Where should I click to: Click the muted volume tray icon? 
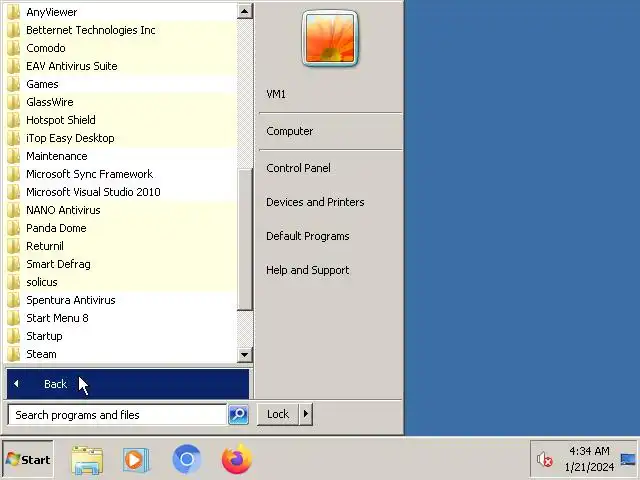(x=544, y=460)
